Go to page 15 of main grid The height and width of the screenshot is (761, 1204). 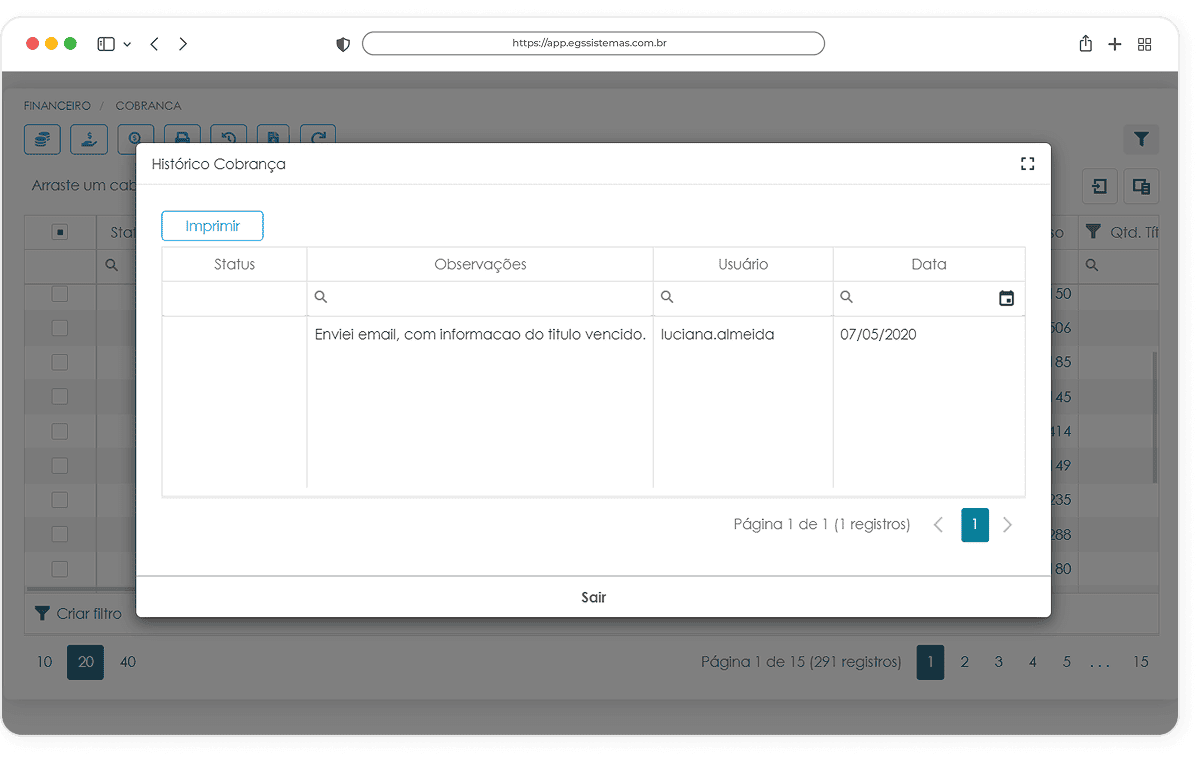[x=1141, y=662]
